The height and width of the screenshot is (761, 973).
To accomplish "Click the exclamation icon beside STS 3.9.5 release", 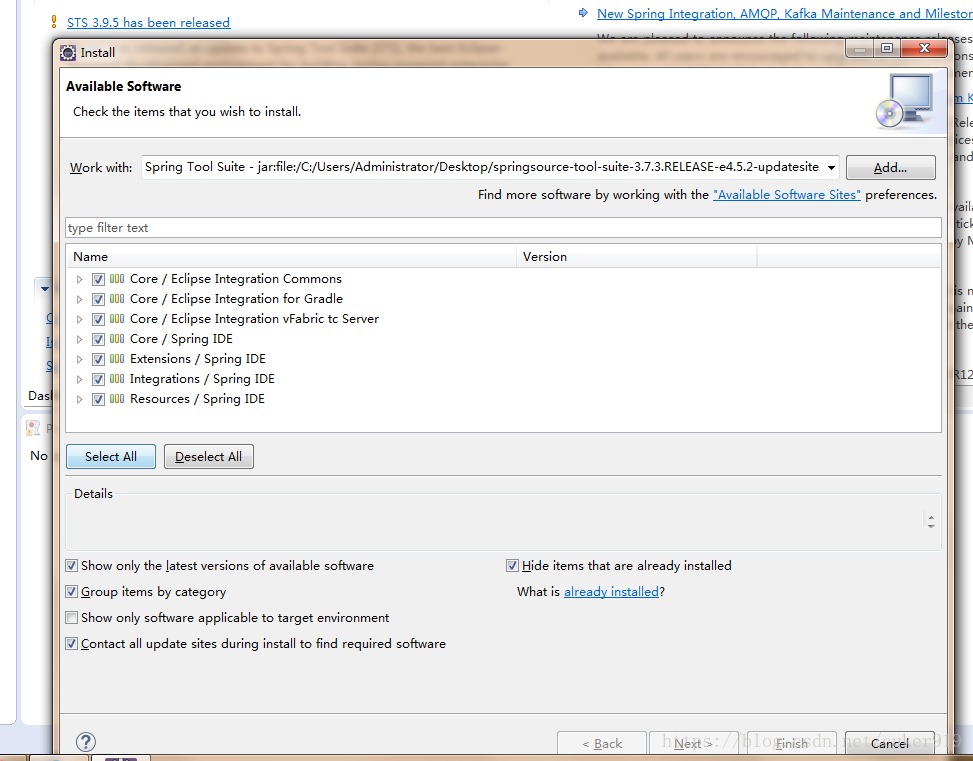I will pos(54,22).
